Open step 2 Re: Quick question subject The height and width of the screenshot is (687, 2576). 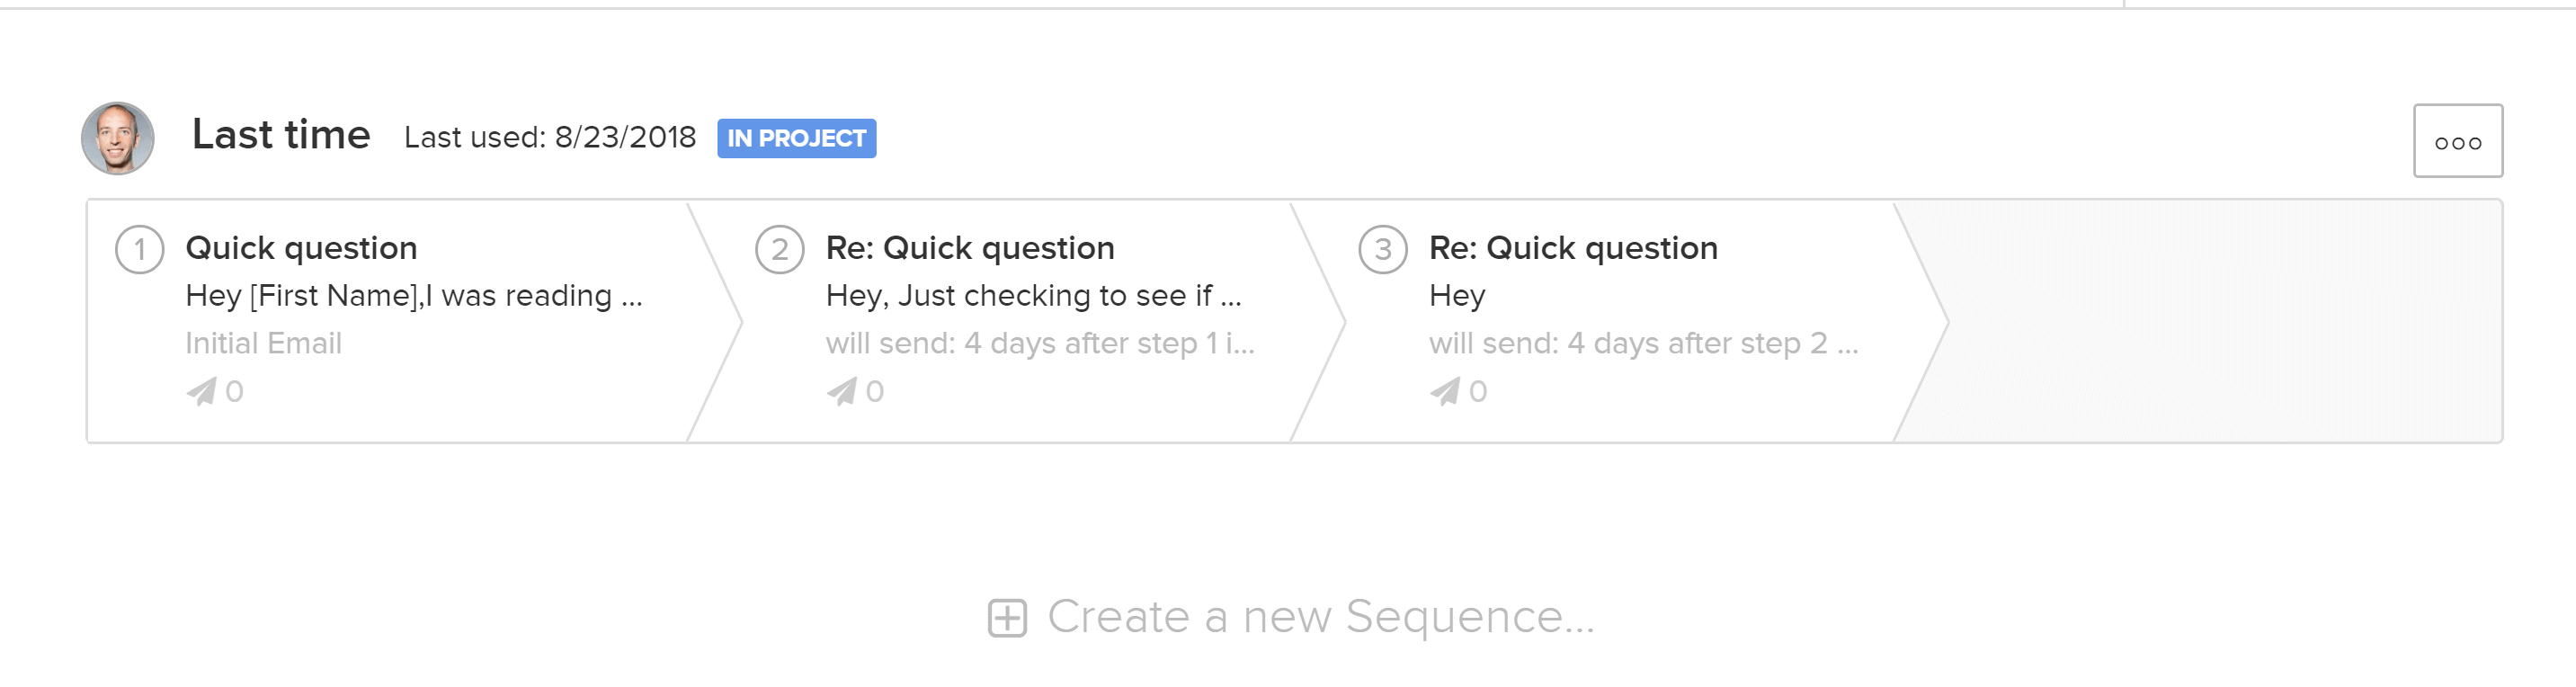(970, 248)
